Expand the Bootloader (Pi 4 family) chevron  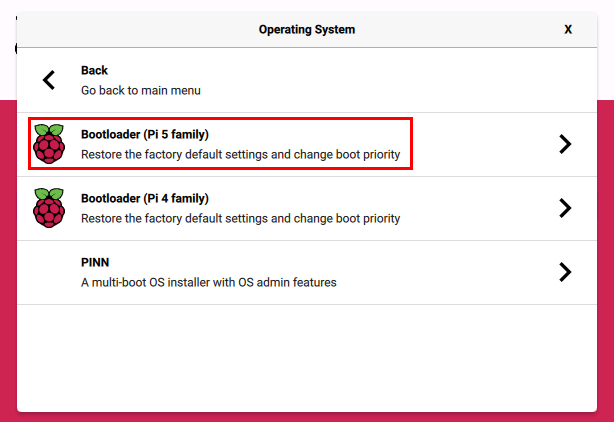tap(565, 208)
